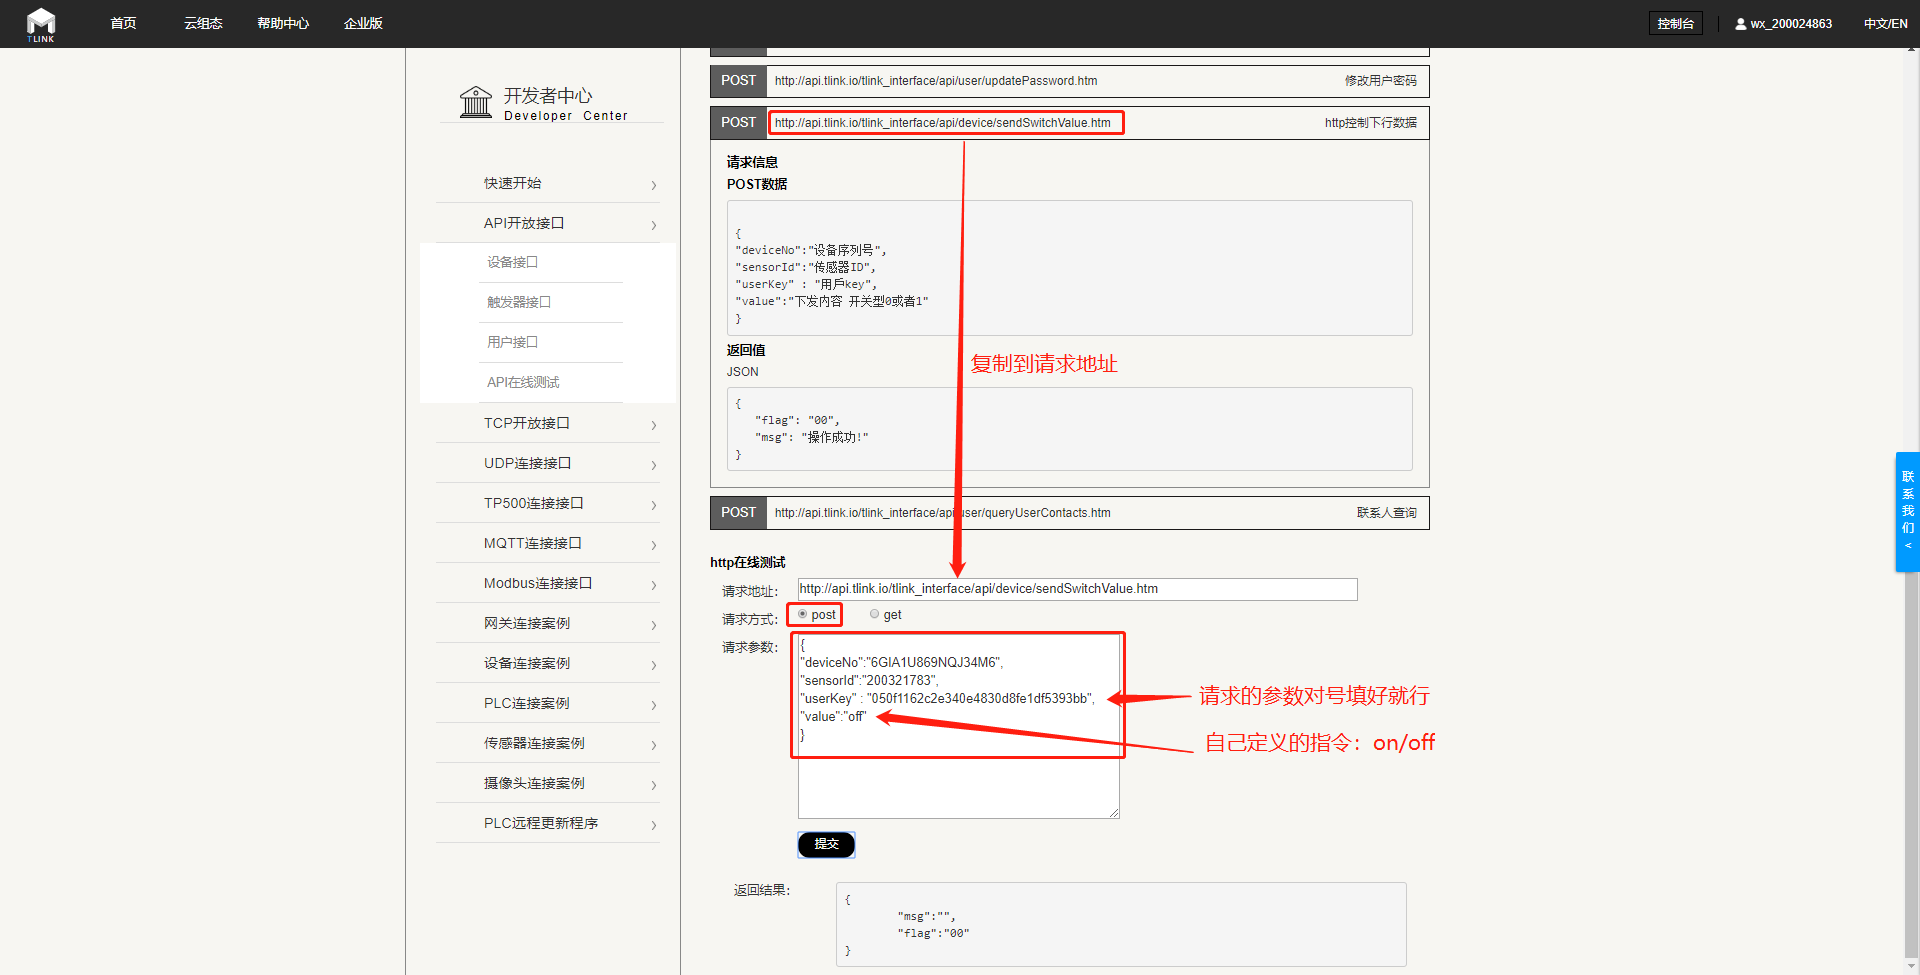Expand the PLC连接案例 chevron
This screenshot has height=975, width=1920.
point(654,705)
